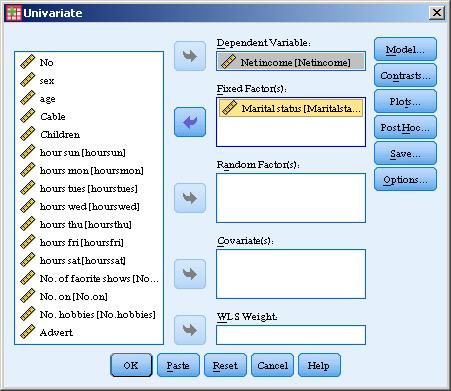Image resolution: width=451 pixels, height=391 pixels.
Task: Click the arrow button beside Dependent Variable
Action: (190, 56)
